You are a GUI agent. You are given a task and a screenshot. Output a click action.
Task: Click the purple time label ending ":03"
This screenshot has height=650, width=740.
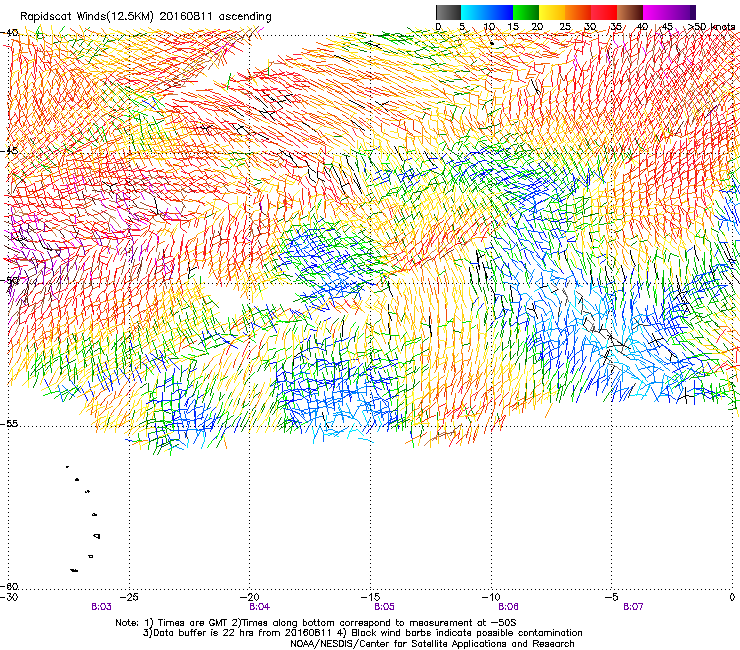(x=101, y=607)
